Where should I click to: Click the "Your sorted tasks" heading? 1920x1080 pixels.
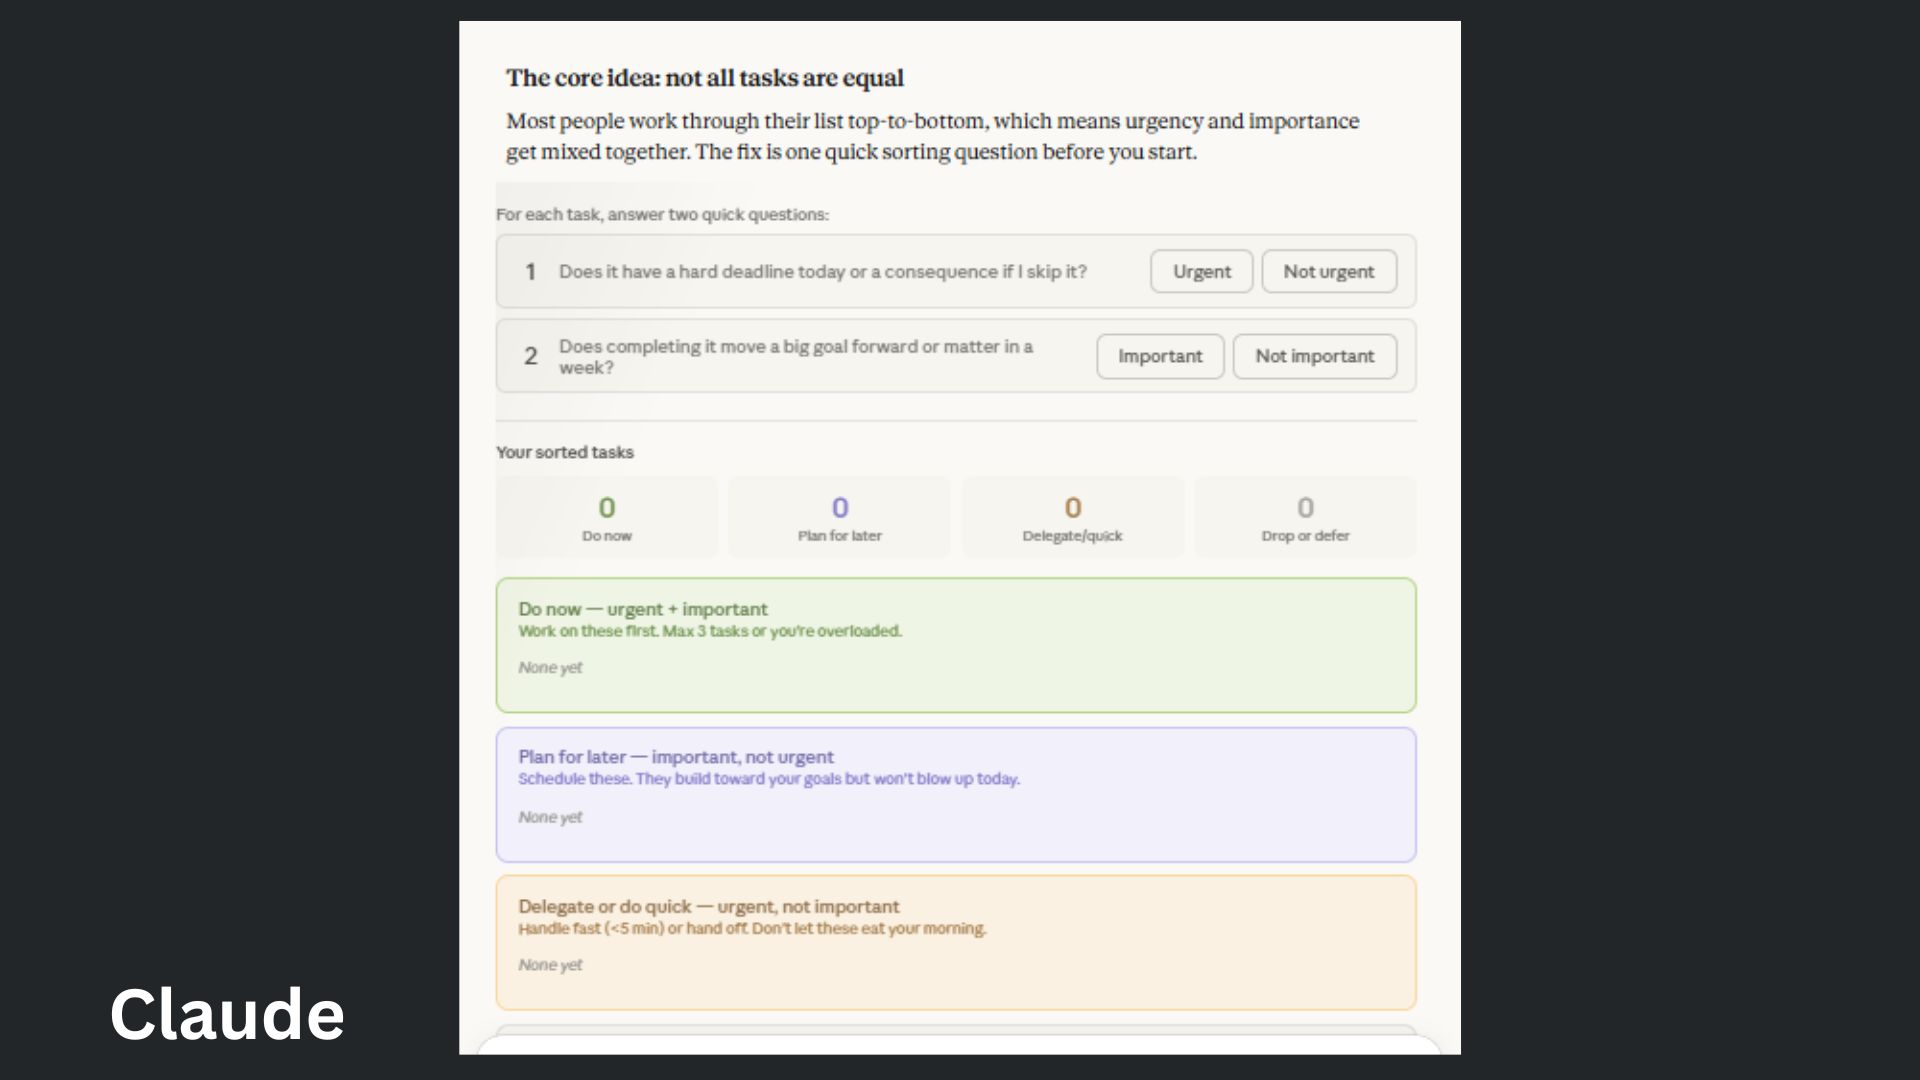click(x=565, y=452)
